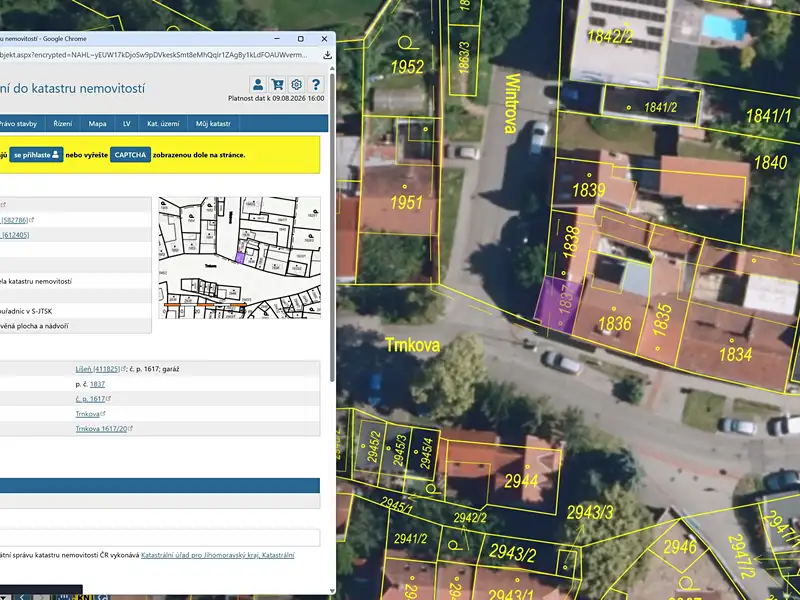This screenshot has width=800, height=600.
Task: Open the [612405] link
Action: 15,235
